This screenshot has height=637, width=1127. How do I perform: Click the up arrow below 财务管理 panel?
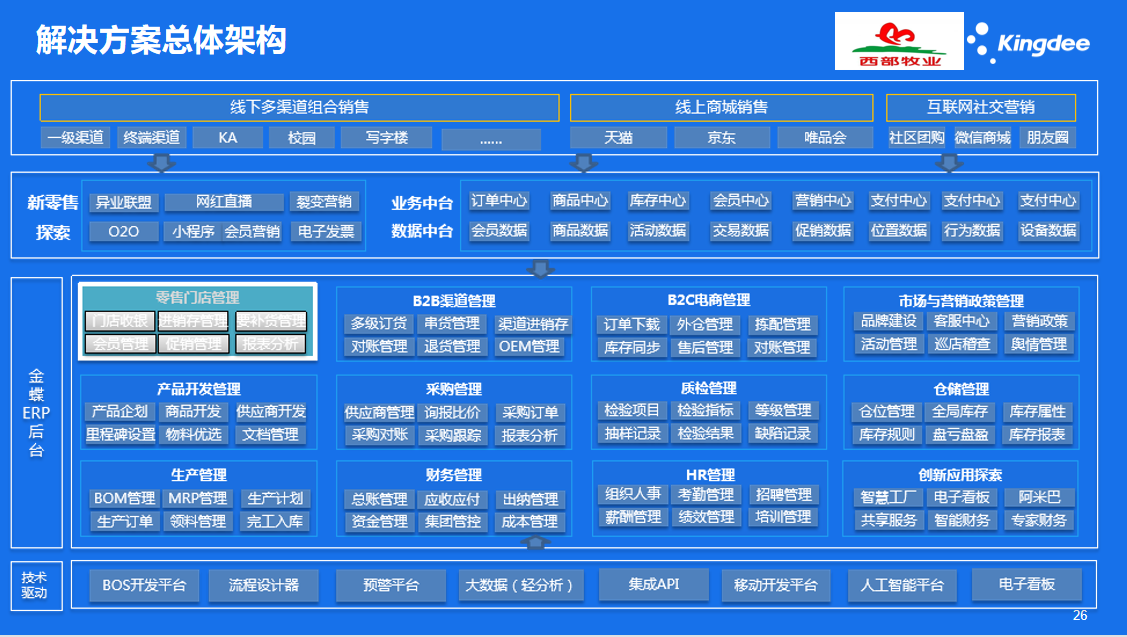click(537, 542)
